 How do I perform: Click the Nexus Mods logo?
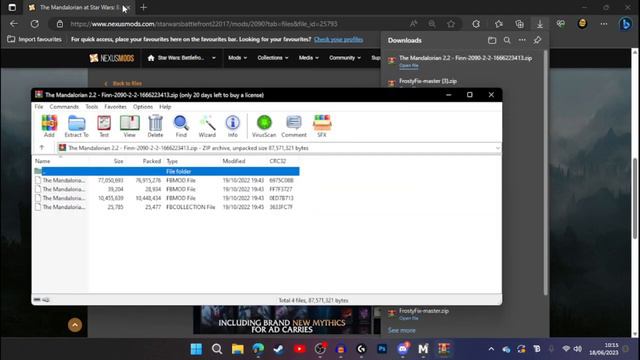[111, 58]
